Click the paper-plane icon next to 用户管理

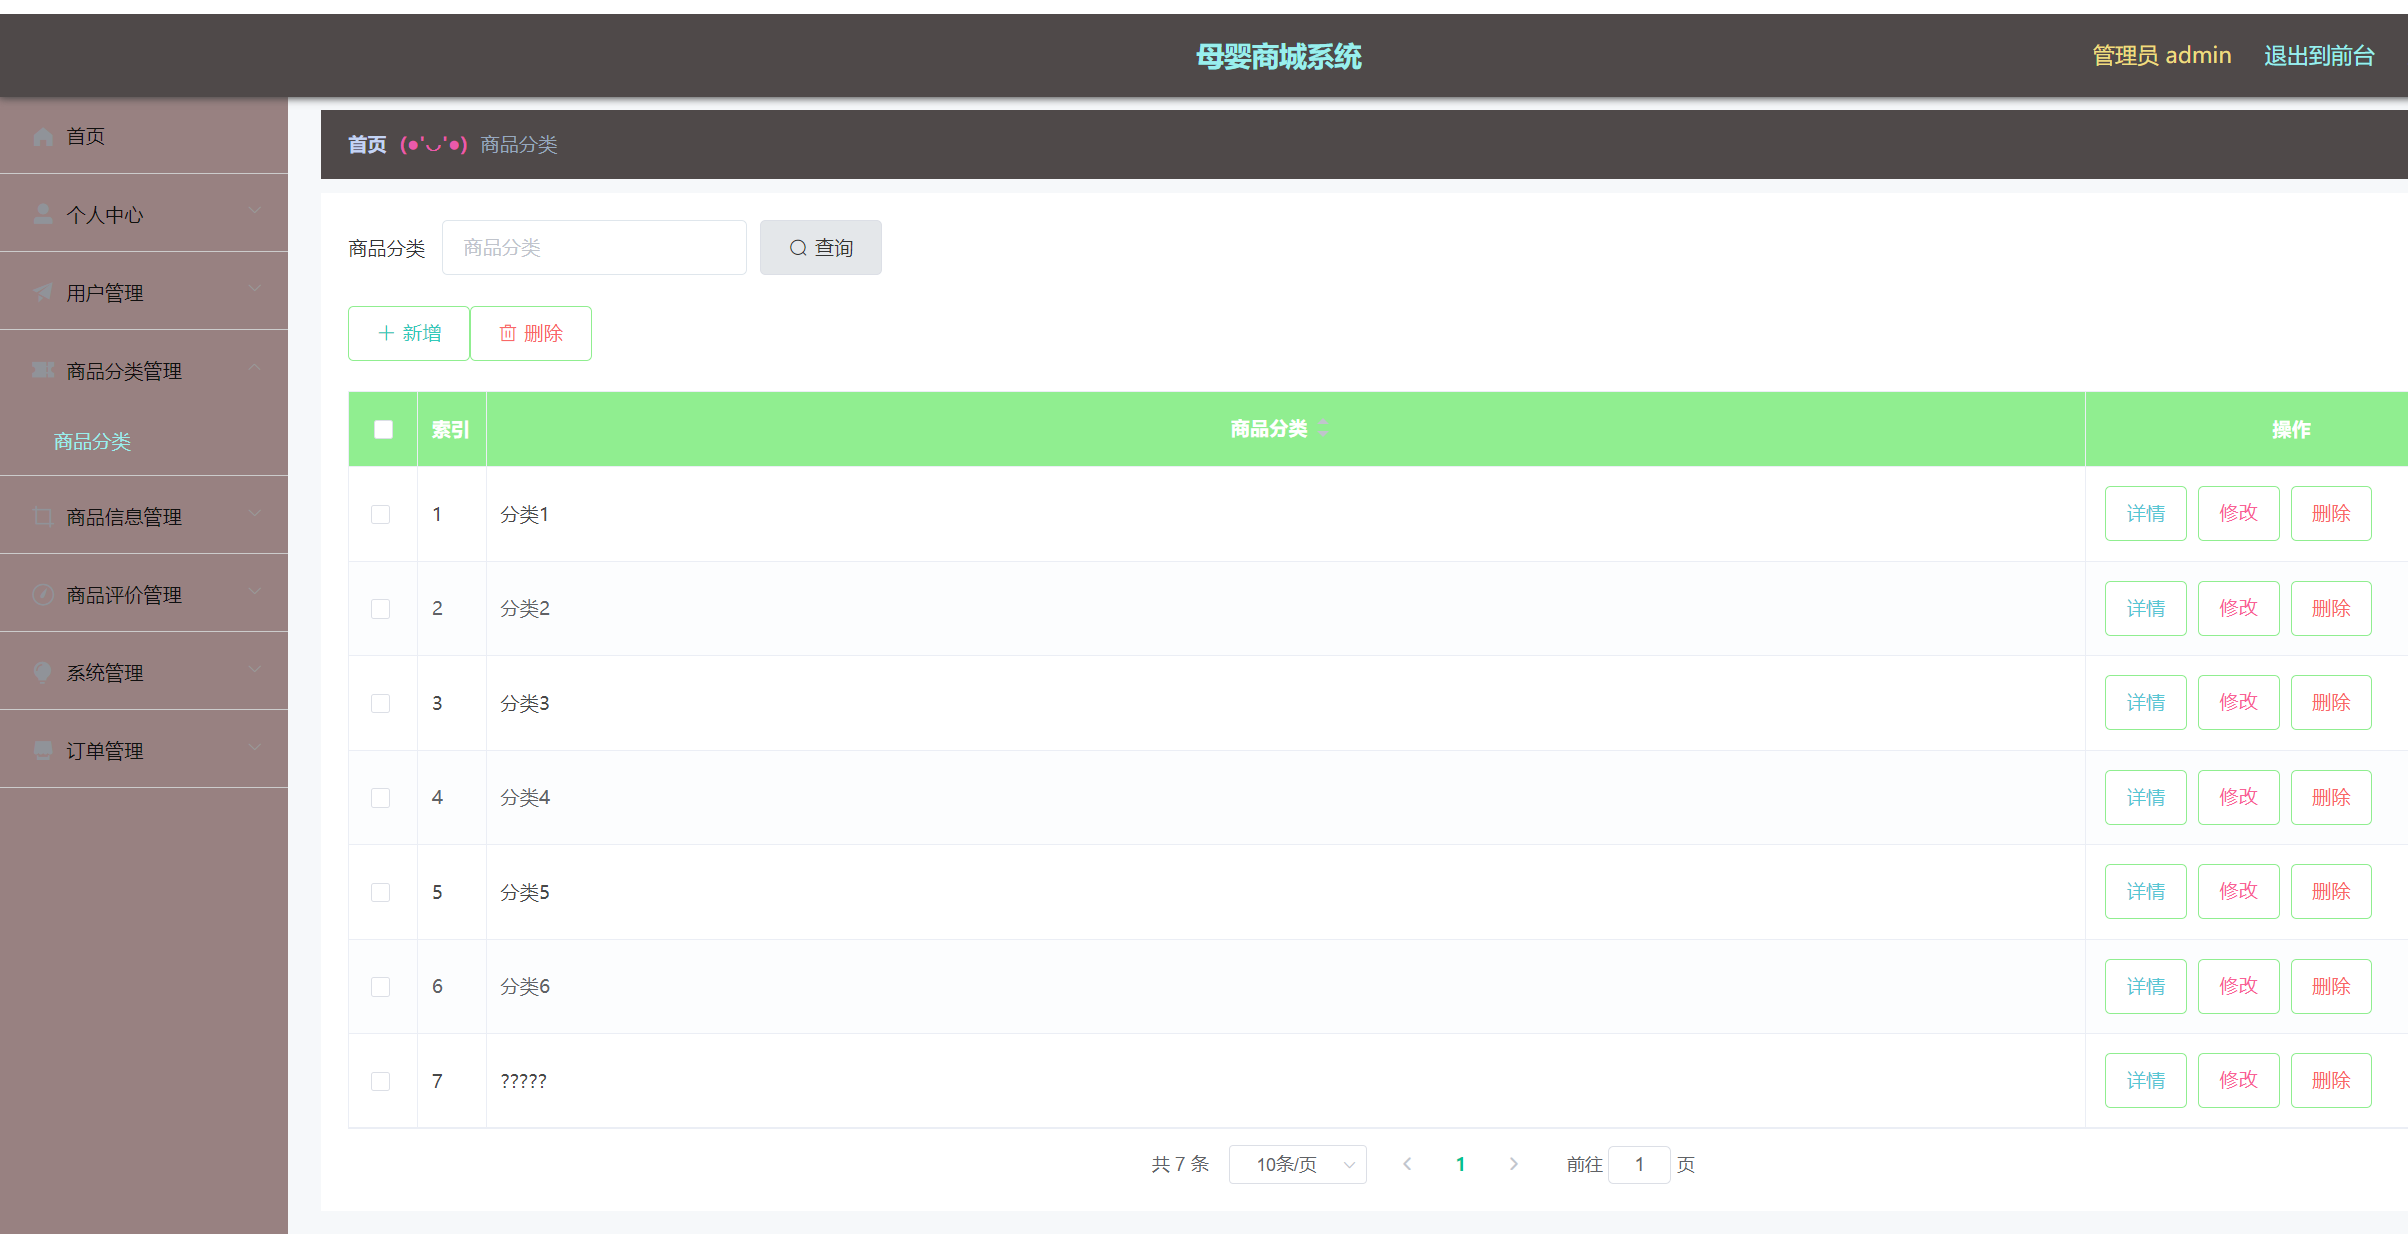tap(43, 292)
